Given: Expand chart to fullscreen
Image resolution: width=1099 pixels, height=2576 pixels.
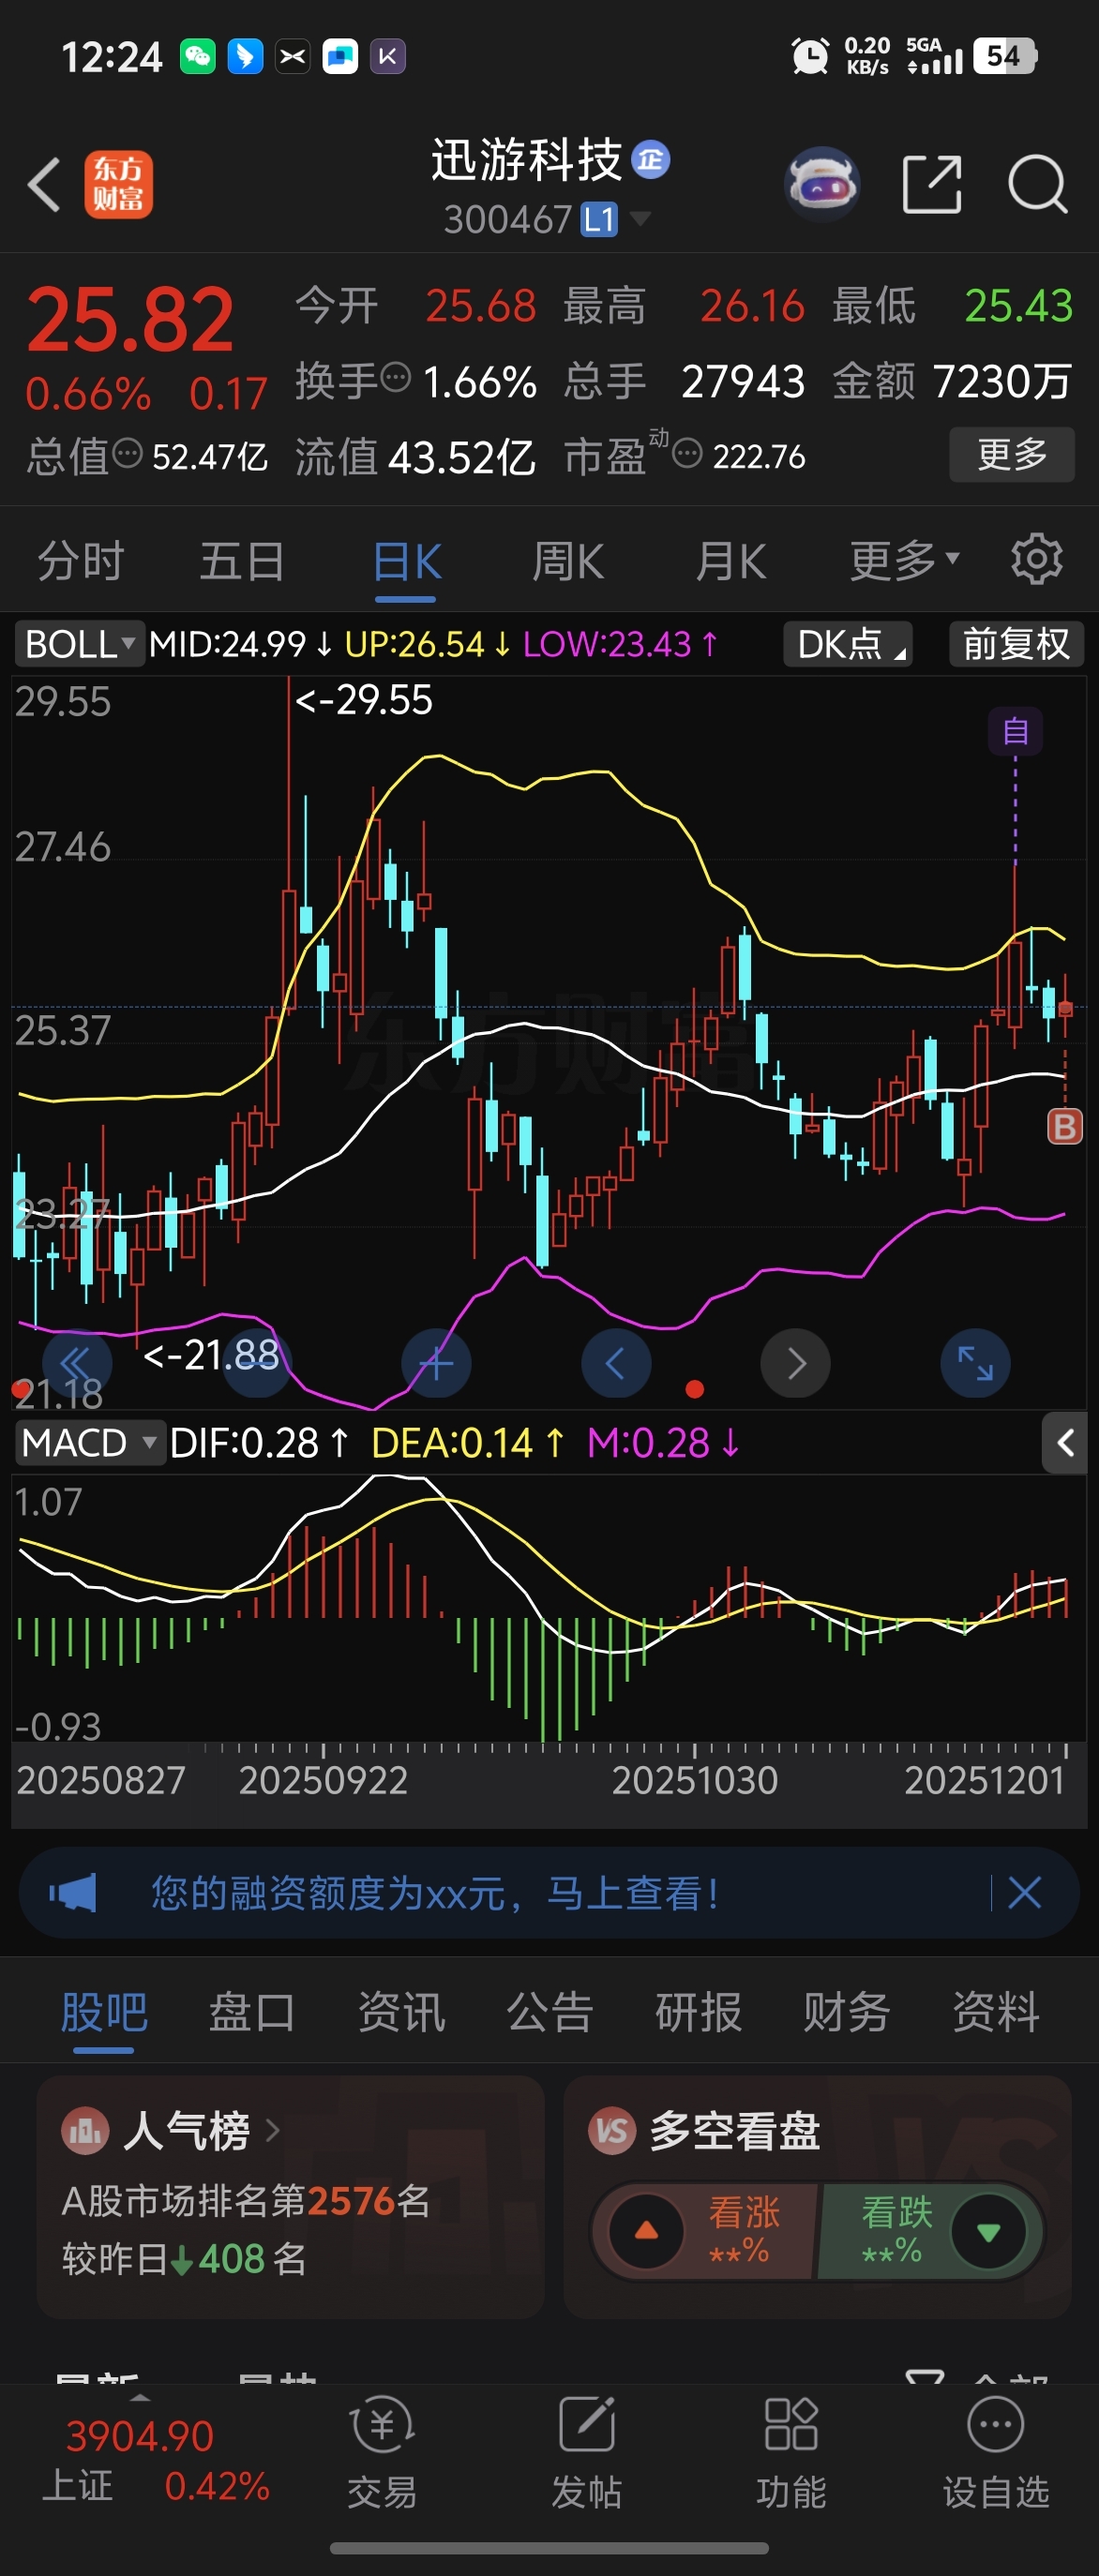Looking at the screenshot, I should [x=975, y=1363].
